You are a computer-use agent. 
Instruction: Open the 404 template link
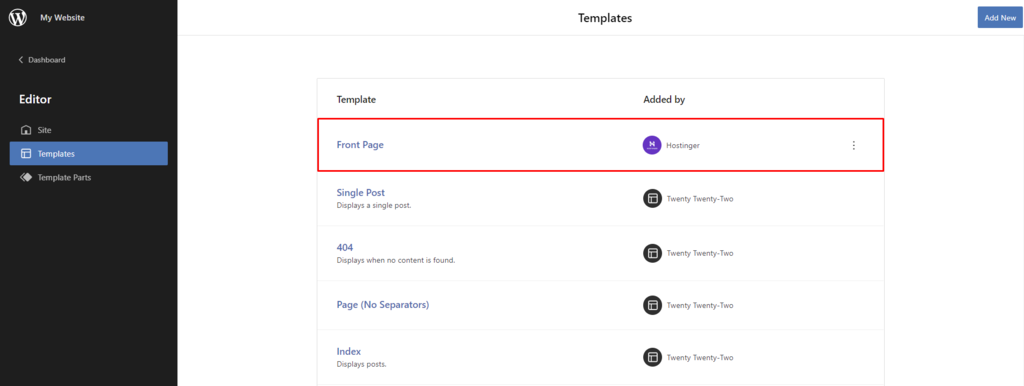345,248
